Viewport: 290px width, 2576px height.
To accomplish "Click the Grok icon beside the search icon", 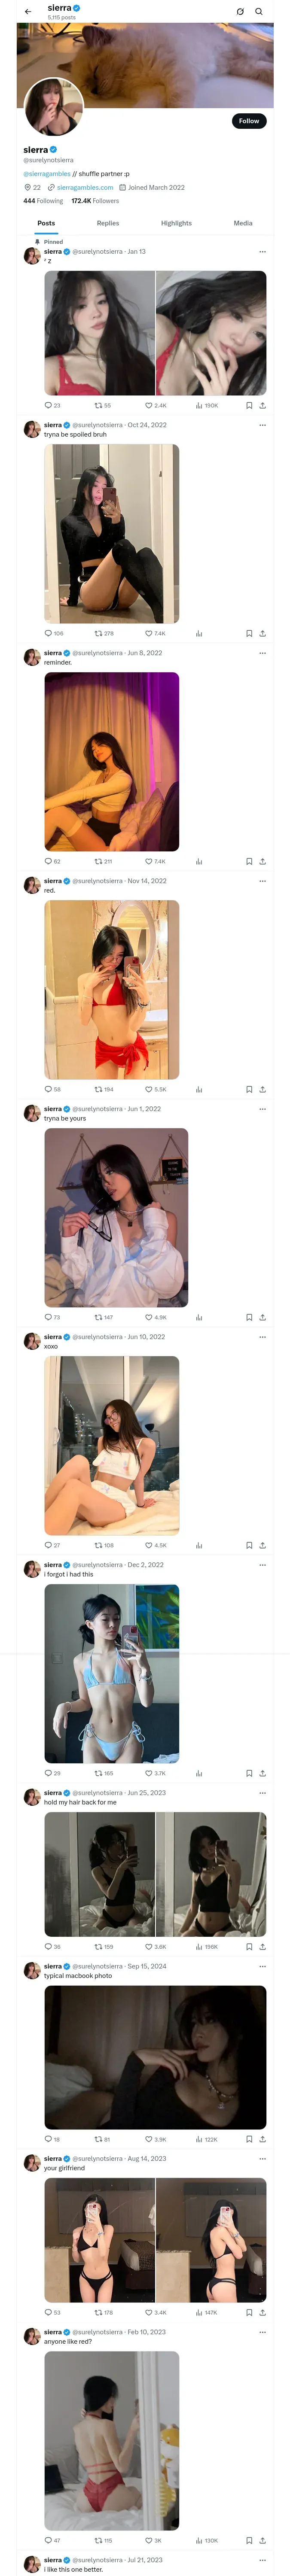I will [x=240, y=12].
